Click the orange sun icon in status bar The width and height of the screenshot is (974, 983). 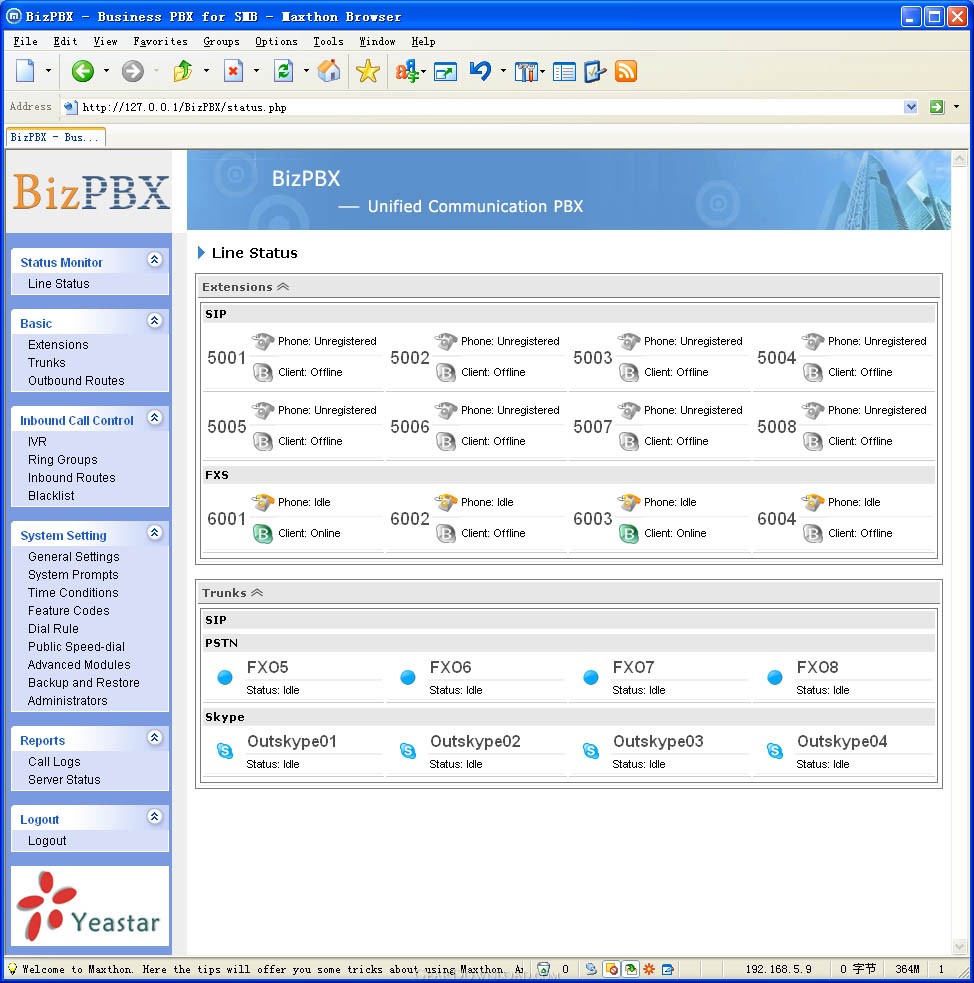[649, 969]
